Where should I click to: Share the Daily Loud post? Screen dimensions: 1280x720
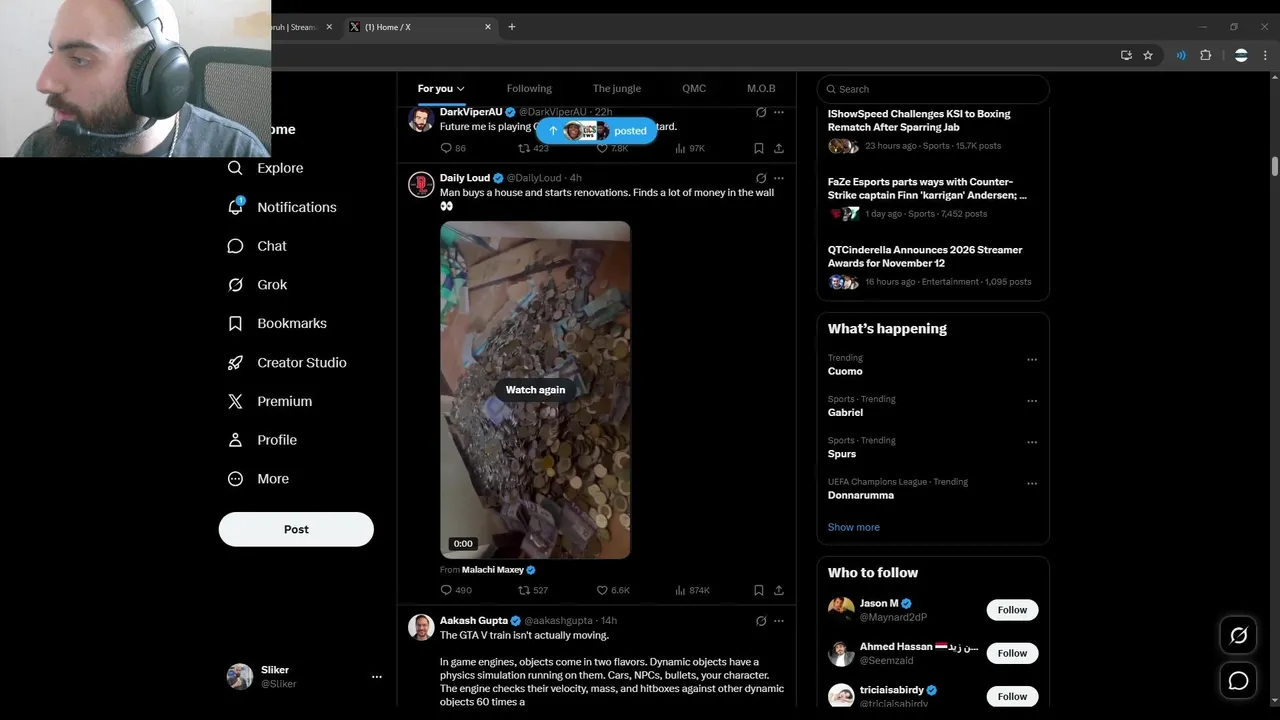point(779,590)
